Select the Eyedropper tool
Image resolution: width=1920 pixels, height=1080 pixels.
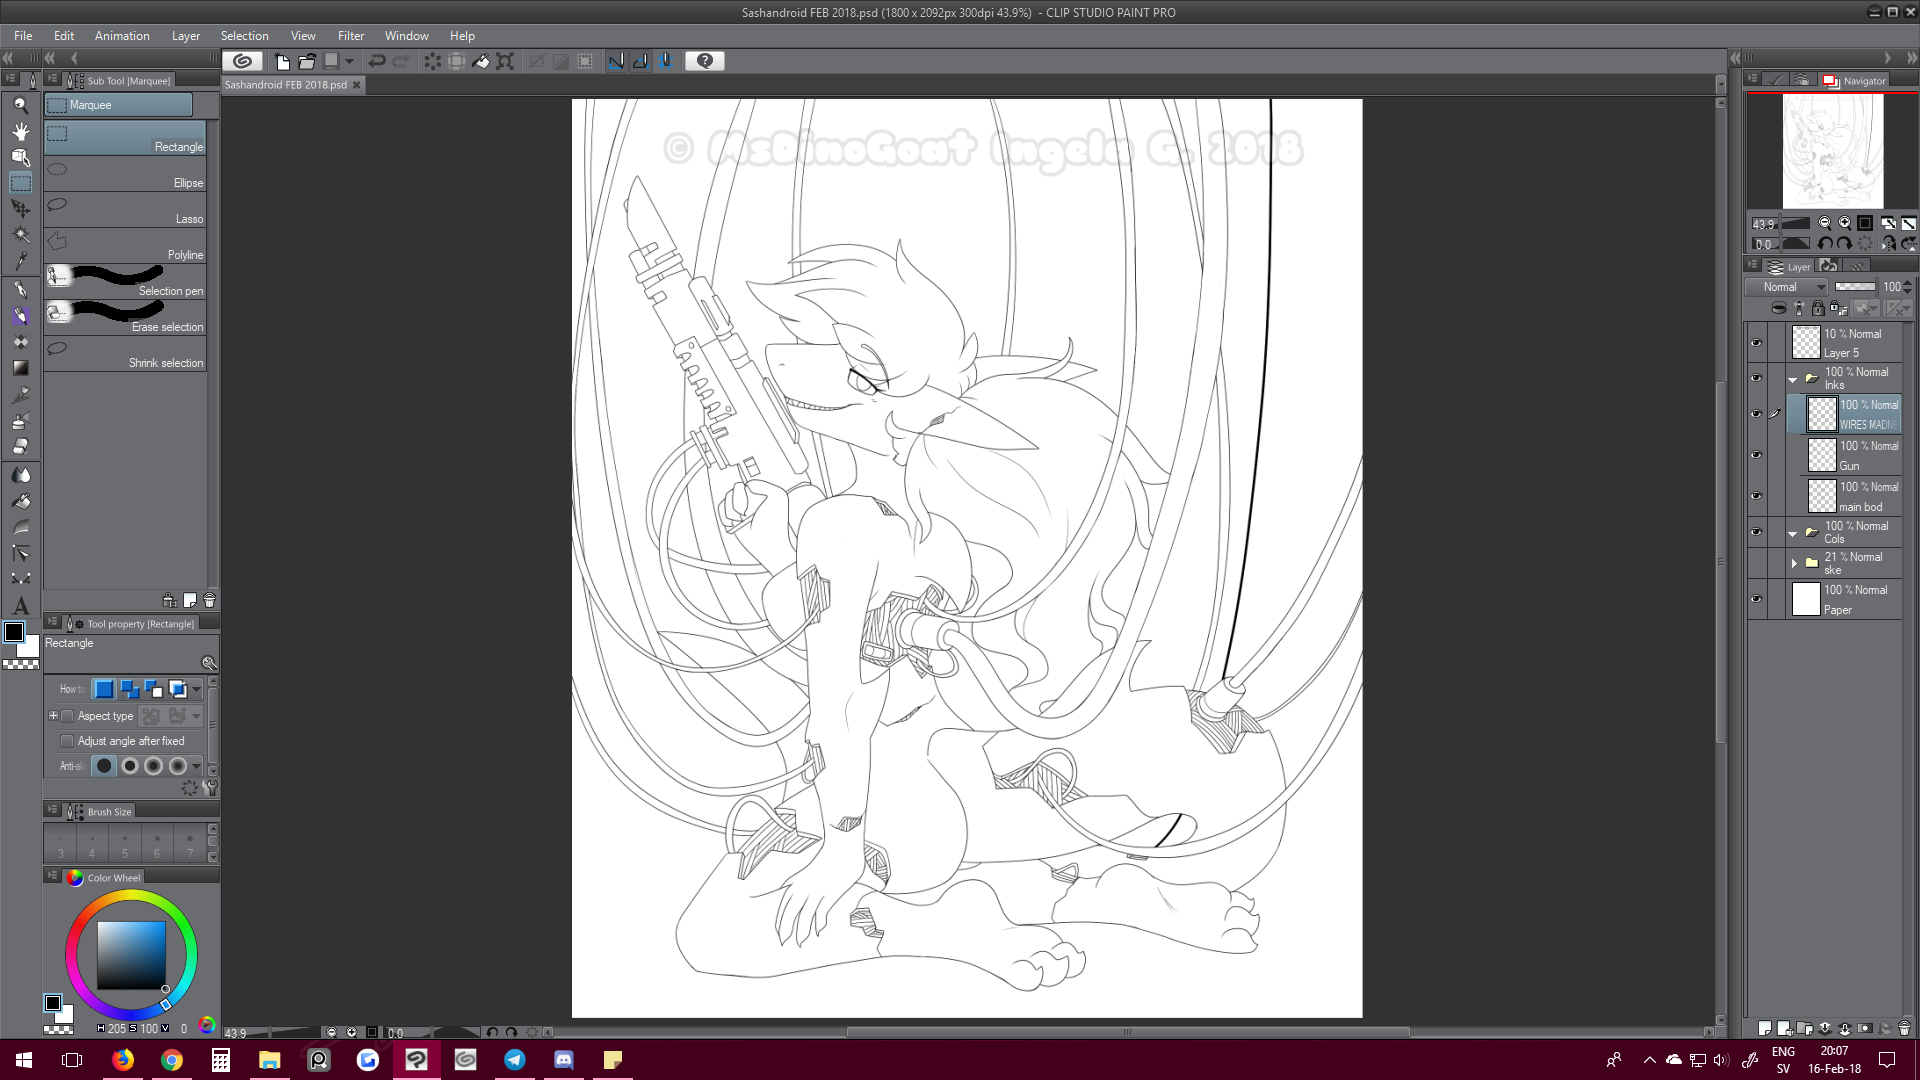click(x=20, y=262)
